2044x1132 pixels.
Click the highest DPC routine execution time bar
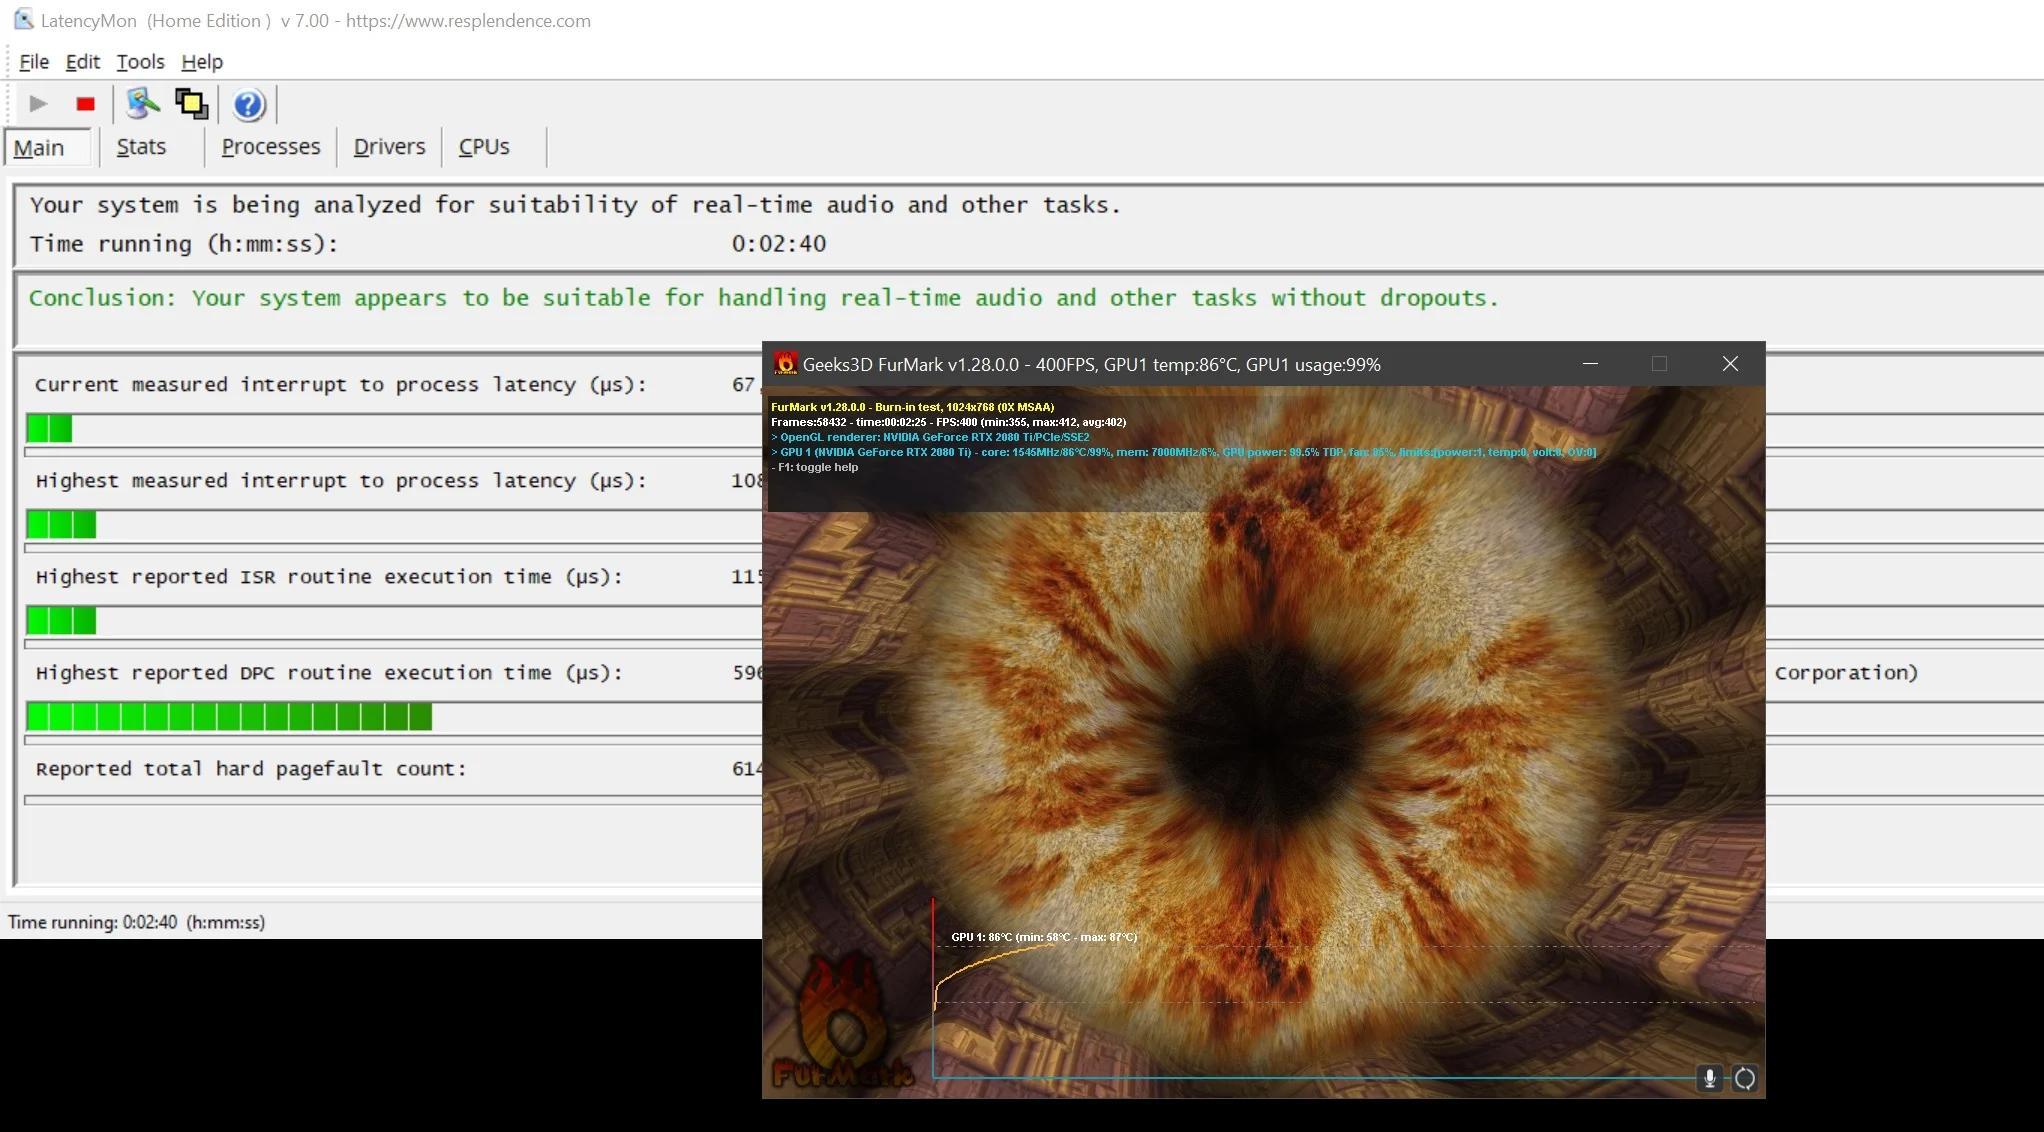pyautogui.click(x=230, y=717)
